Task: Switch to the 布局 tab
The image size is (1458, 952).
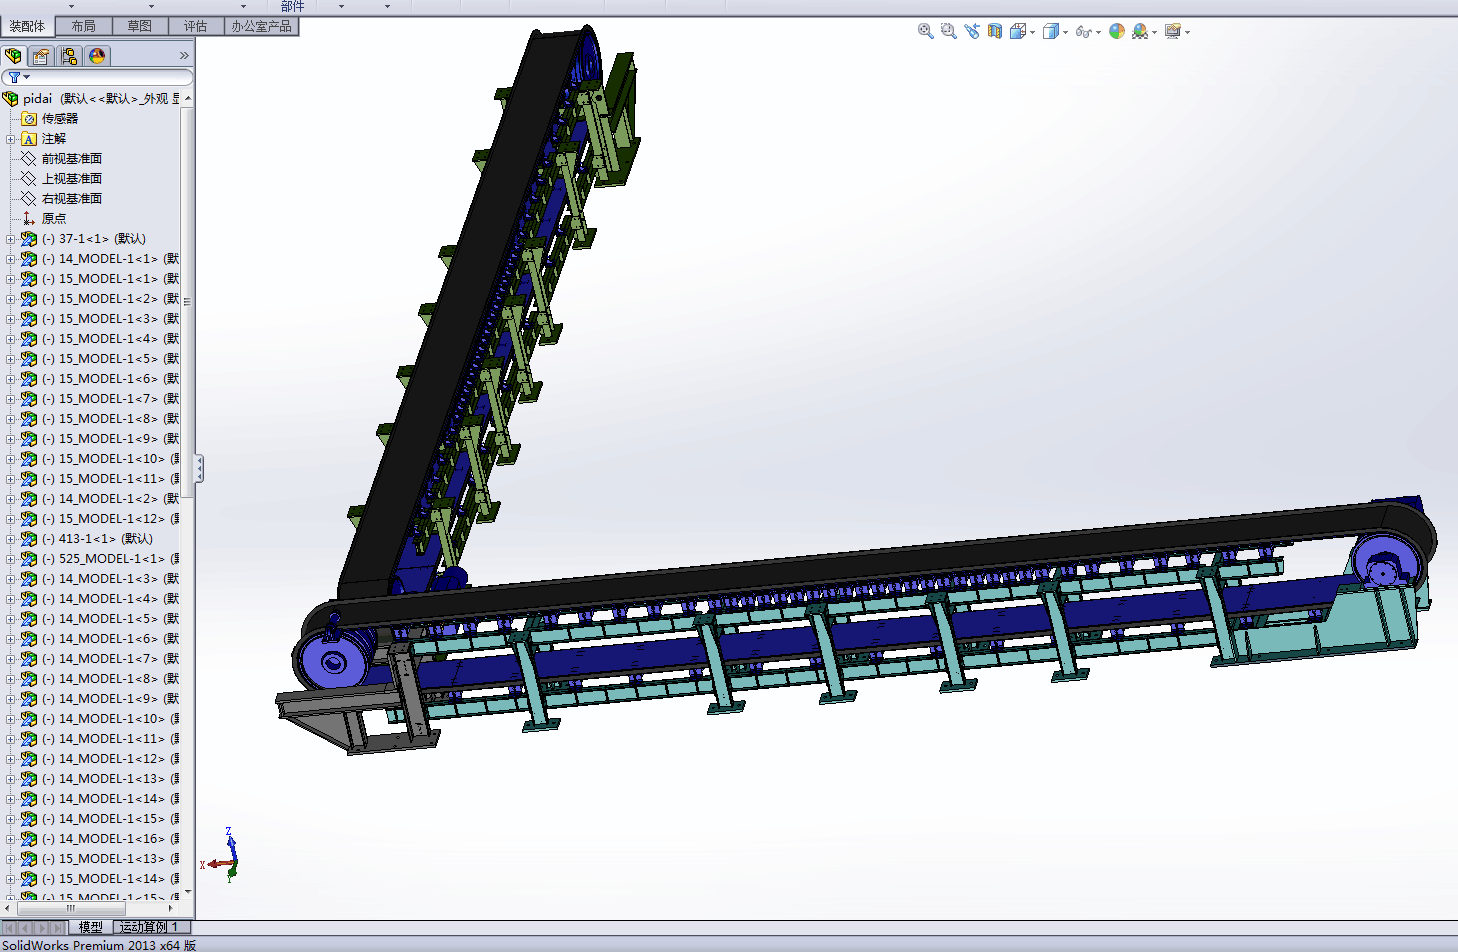Action: (x=84, y=26)
